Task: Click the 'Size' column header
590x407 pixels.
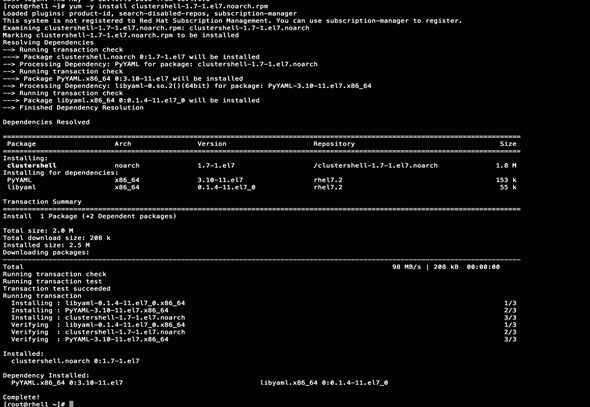Action: 508,144
